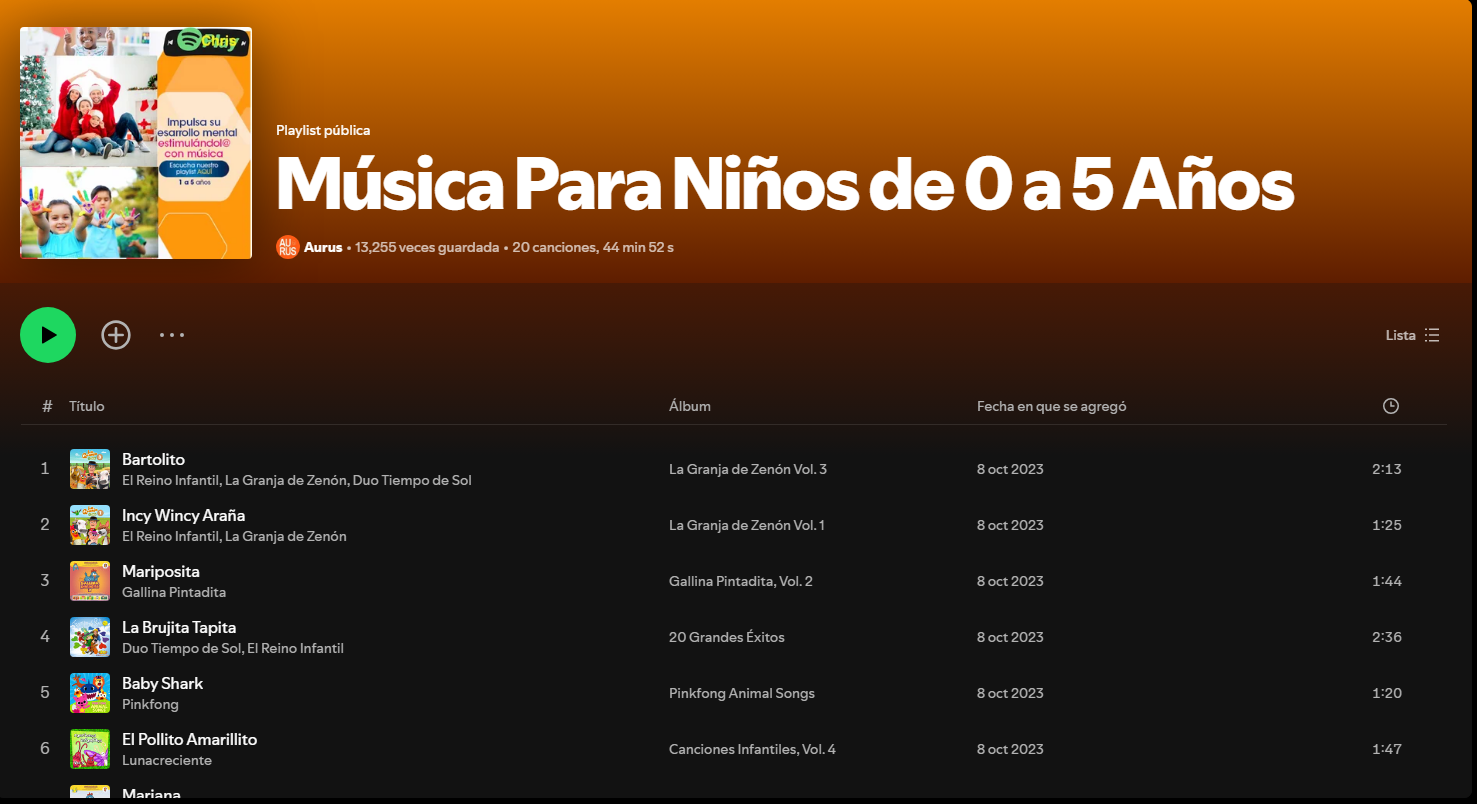The image size is (1477, 804).
Task: Open the Lunacreciente artist link
Action: (167, 760)
